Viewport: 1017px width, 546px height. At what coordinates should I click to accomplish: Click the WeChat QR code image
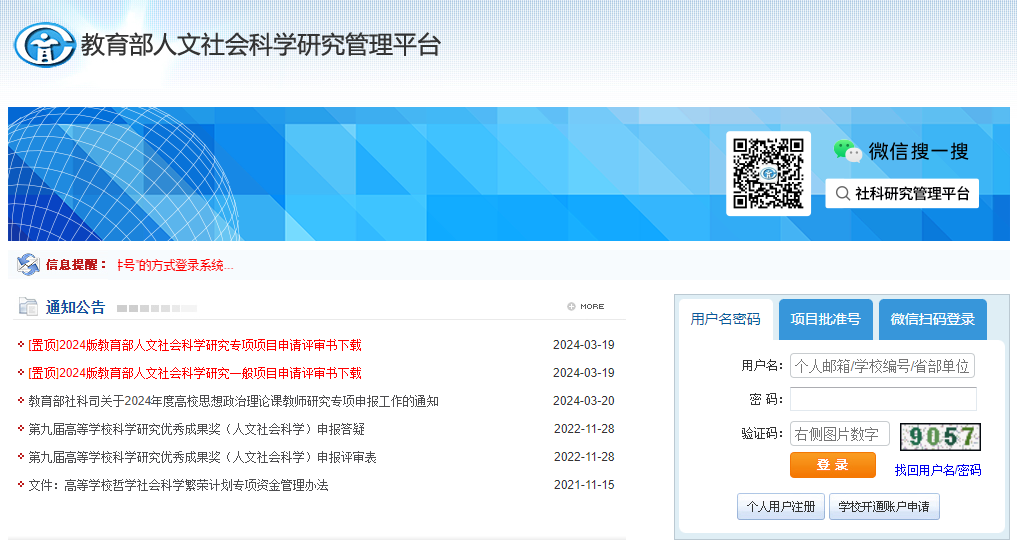768,173
